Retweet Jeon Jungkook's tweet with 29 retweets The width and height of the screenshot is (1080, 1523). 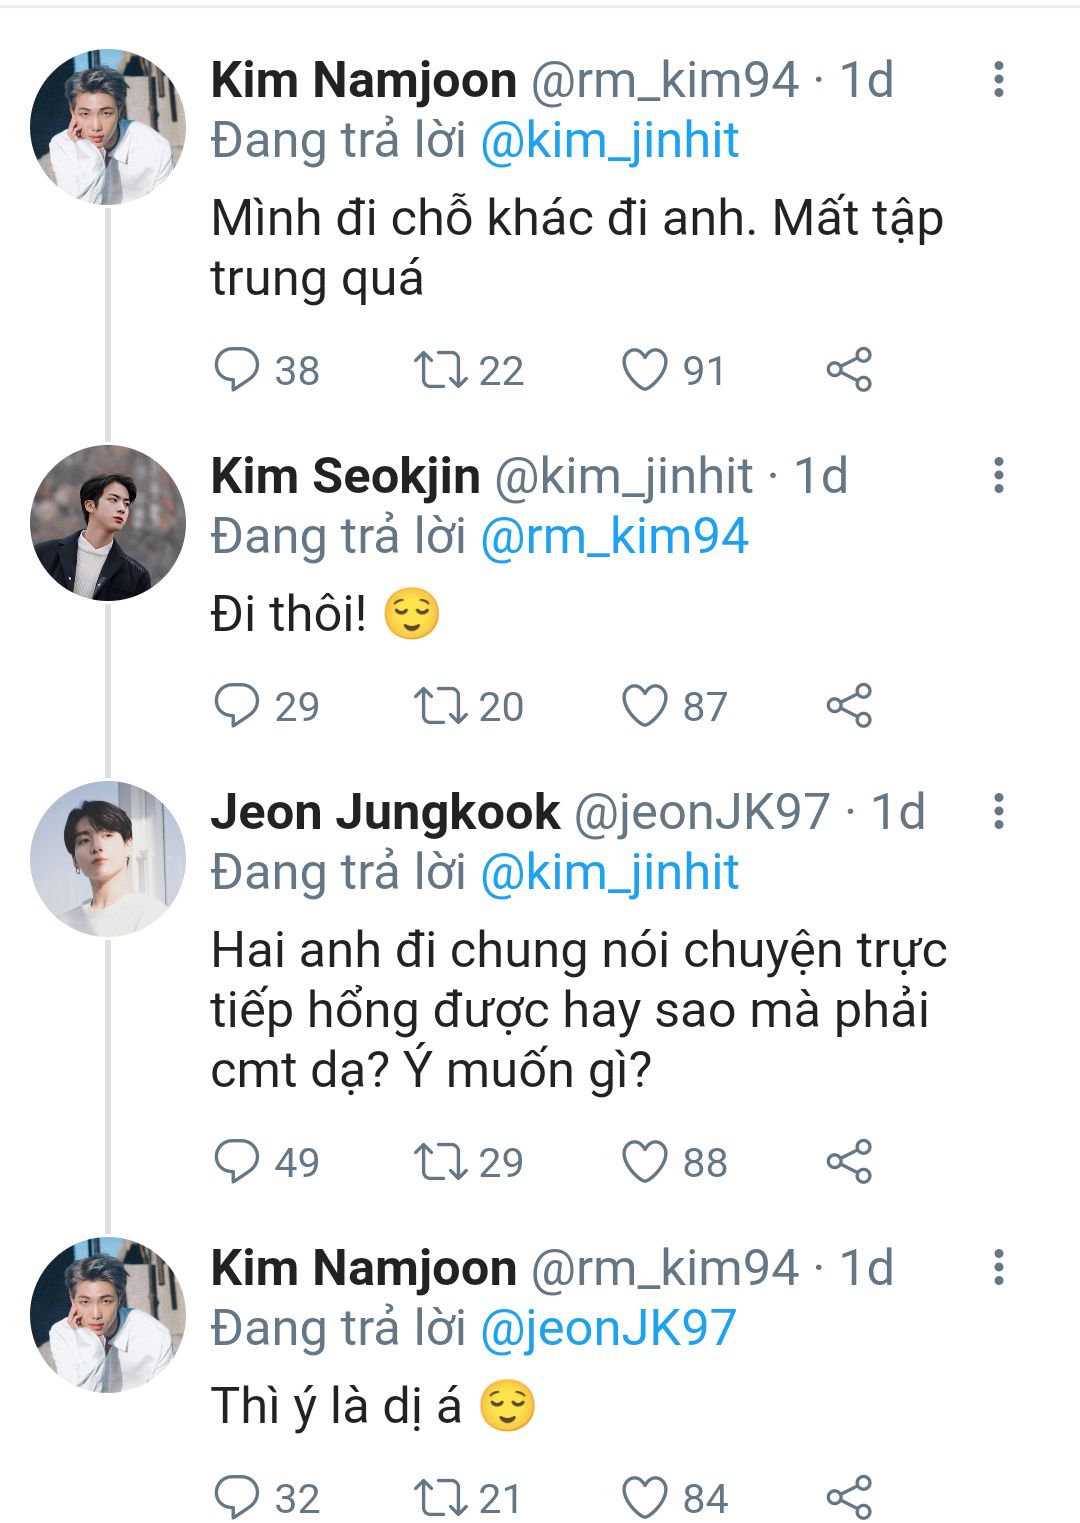(441, 1161)
